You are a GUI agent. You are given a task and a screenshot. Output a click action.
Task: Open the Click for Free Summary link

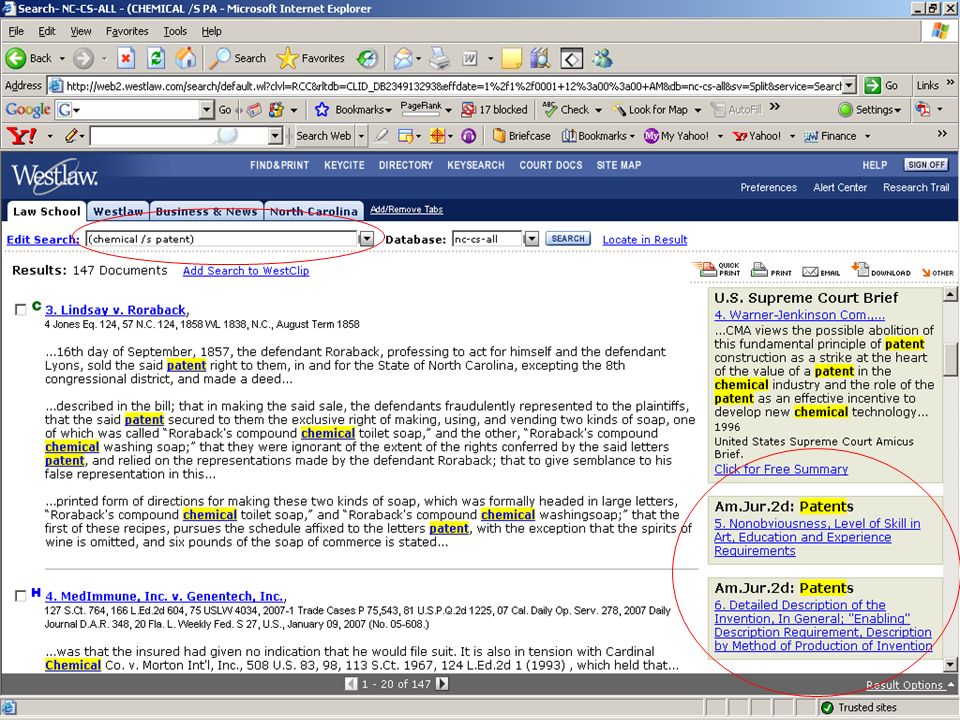(x=781, y=469)
